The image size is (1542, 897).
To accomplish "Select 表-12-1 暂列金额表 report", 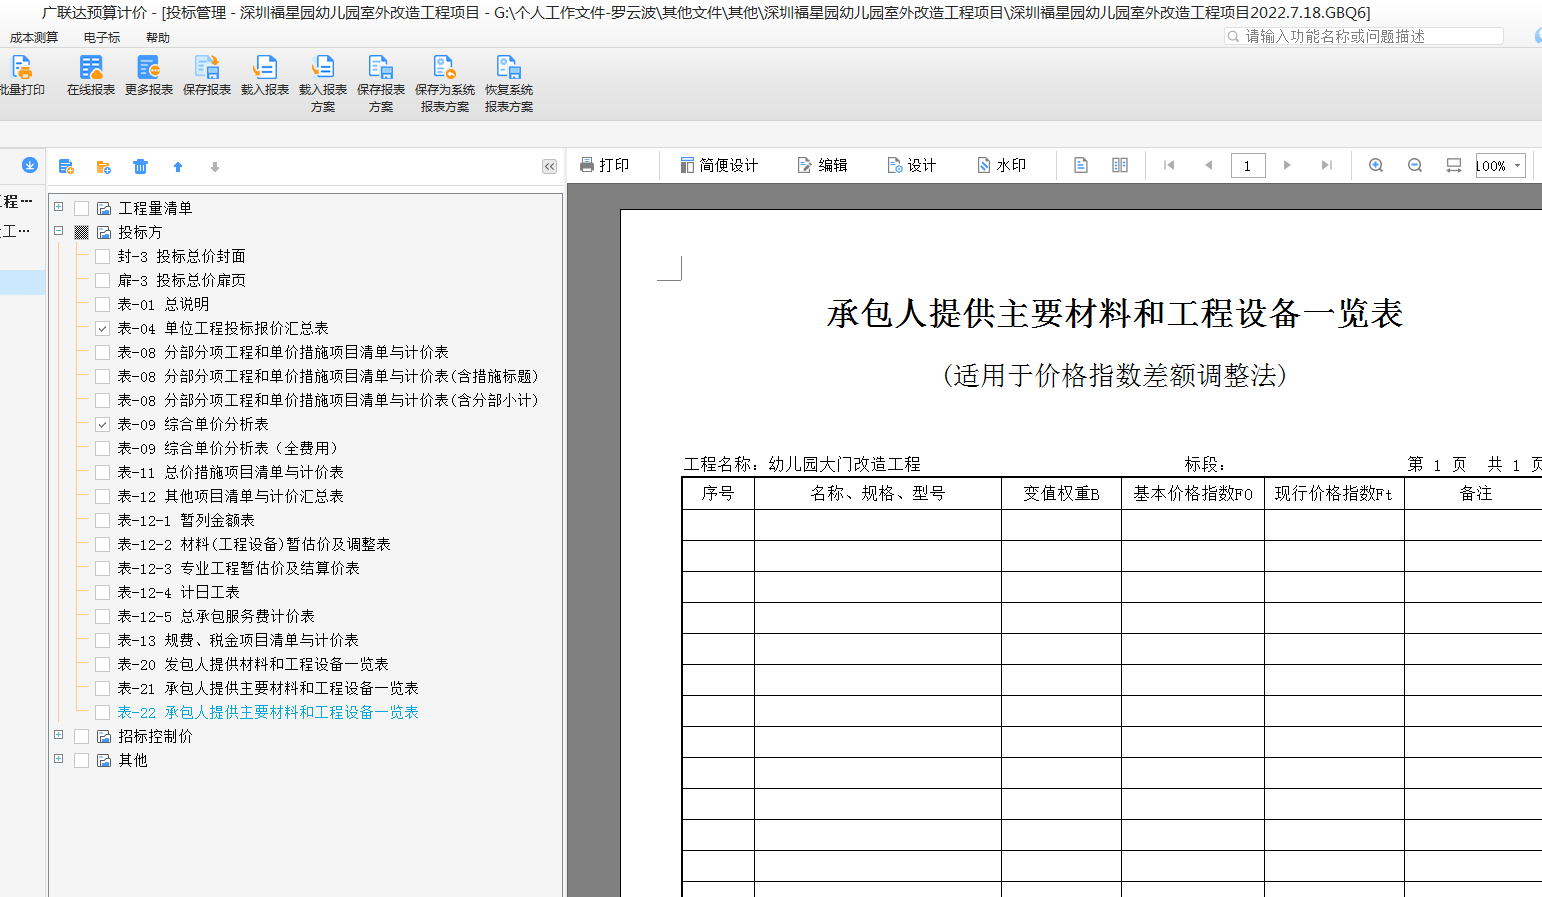I will point(186,520).
